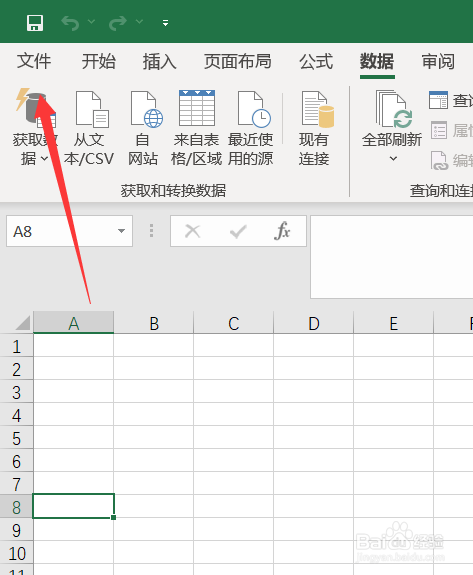Switch to the 页面布局 ribbon tab
Viewport: 473px width, 575px height.
pyautogui.click(x=238, y=61)
